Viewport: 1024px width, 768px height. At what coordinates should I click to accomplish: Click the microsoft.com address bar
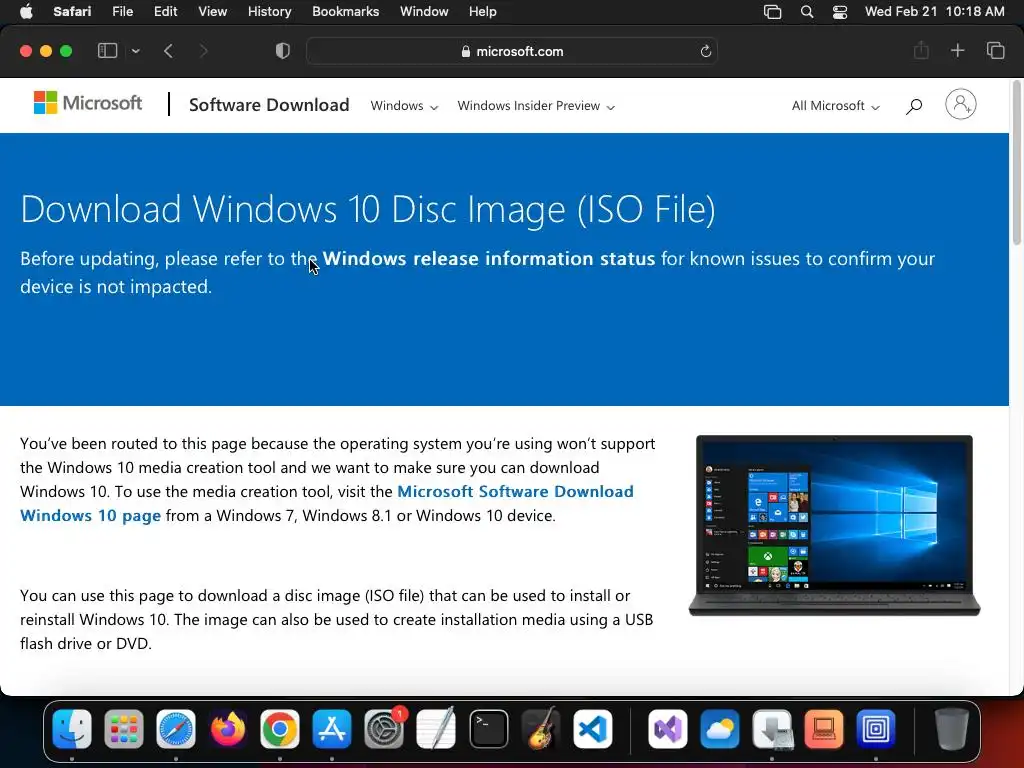click(512, 51)
